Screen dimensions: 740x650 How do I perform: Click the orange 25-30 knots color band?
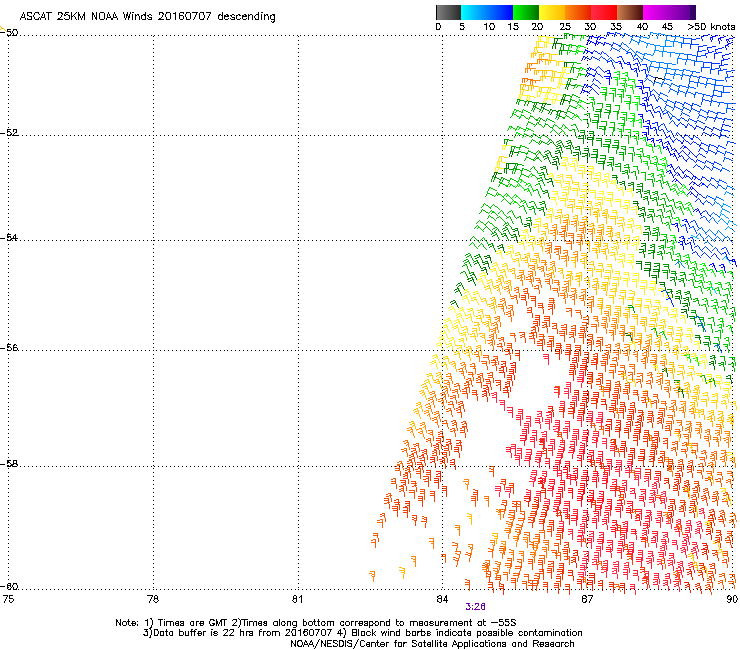578,12
